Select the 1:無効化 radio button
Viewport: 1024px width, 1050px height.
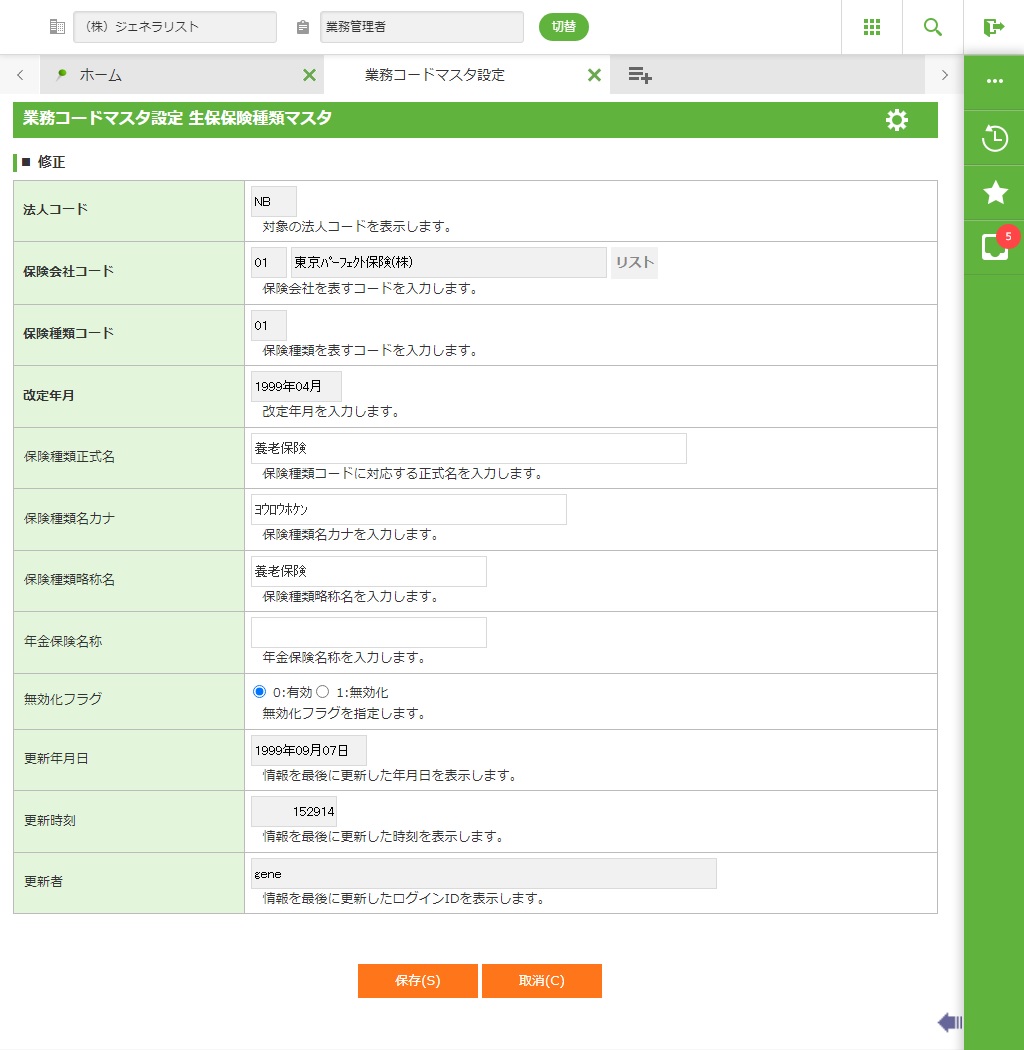pyautogui.click(x=323, y=692)
